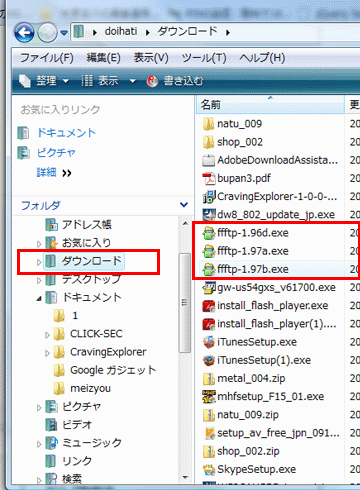
Task: Select dw8_802_update_jp.exe icon
Action: (209, 215)
